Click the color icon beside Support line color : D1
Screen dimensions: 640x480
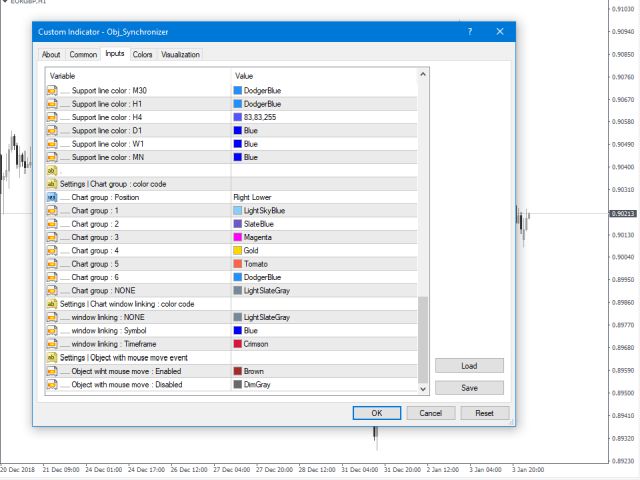52,131
